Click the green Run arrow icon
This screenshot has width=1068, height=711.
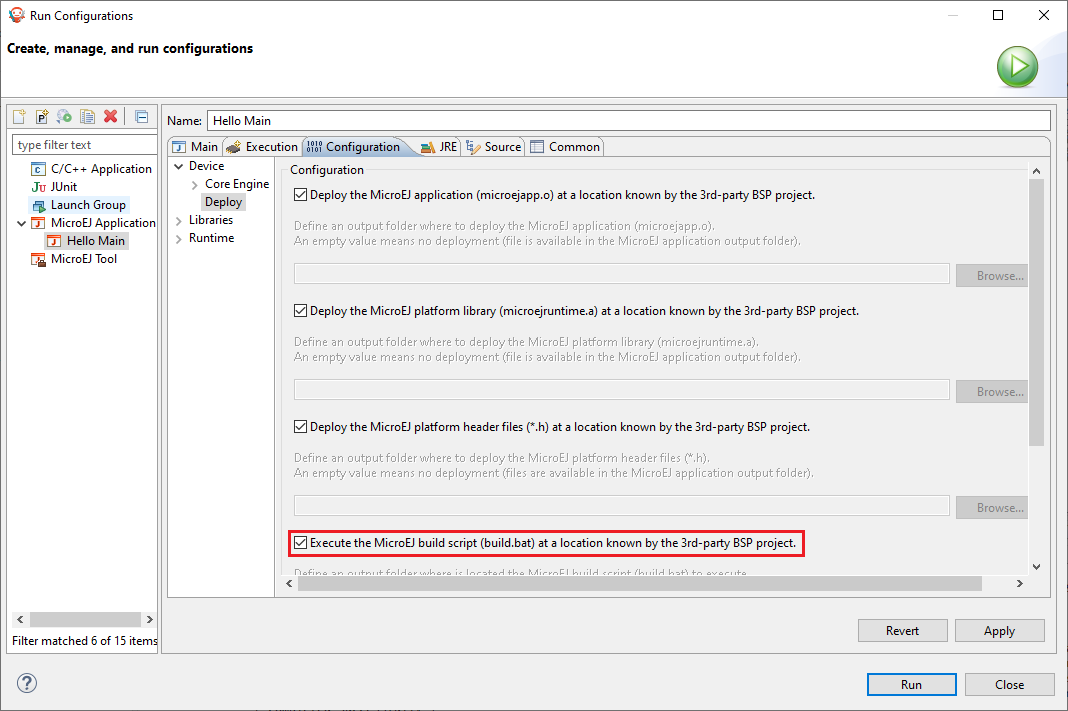[x=1016, y=67]
